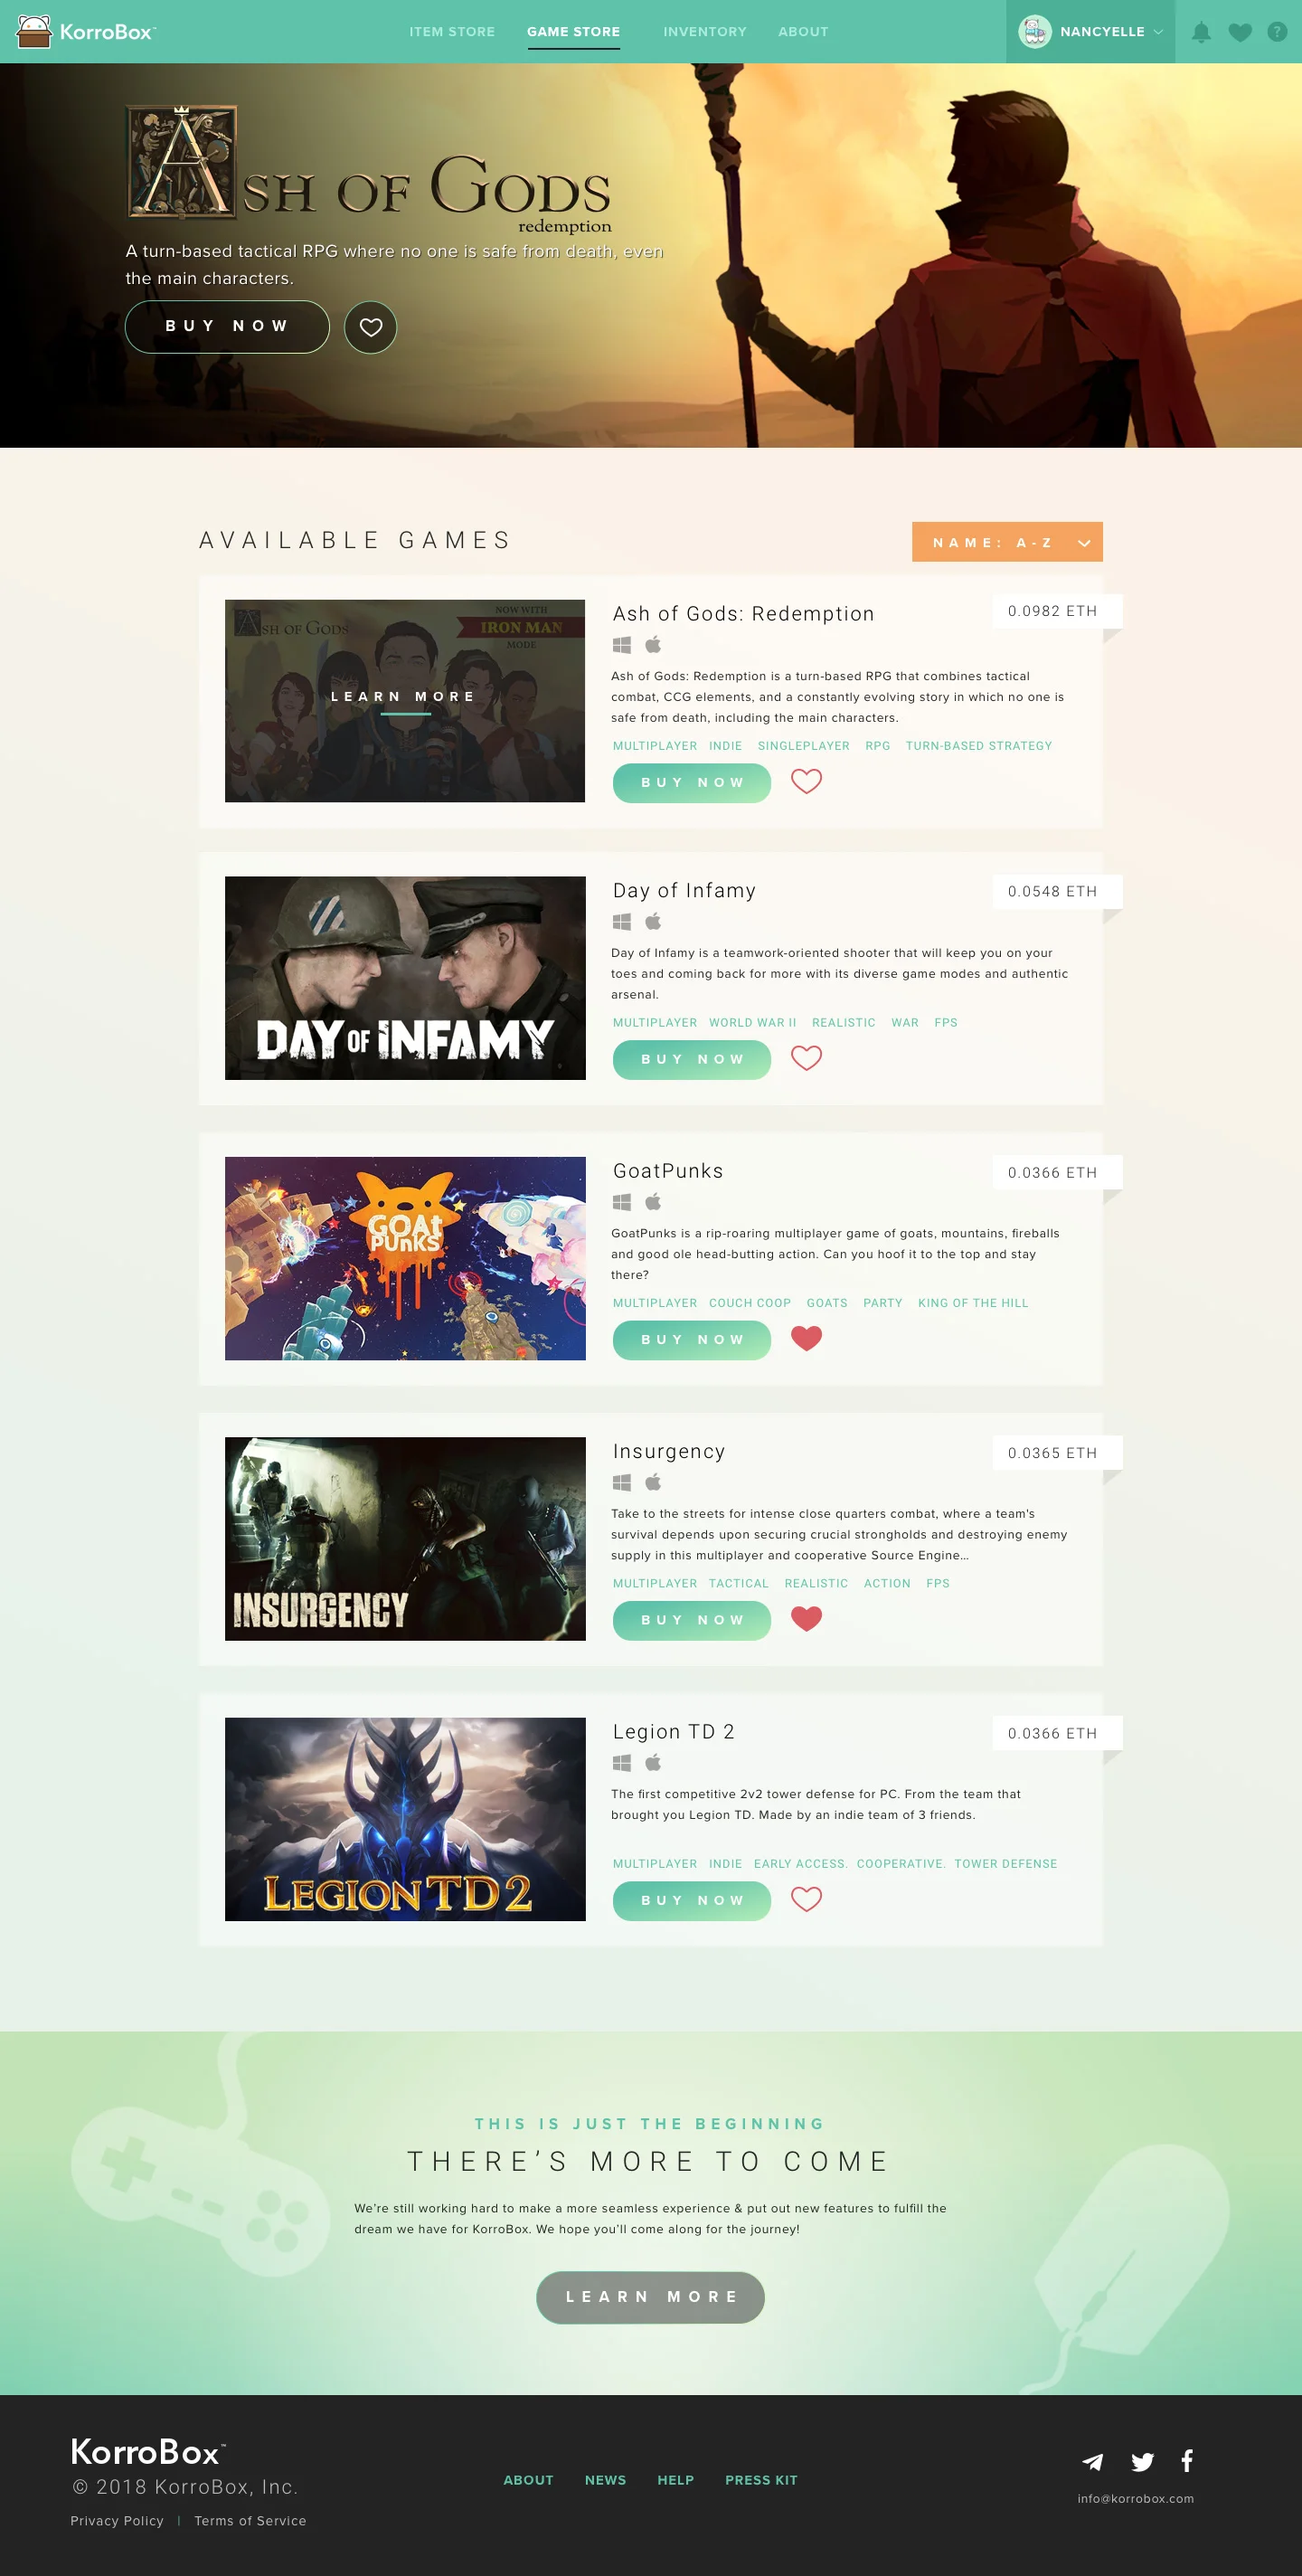Click the hero banner heart button
Image resolution: width=1302 pixels, height=2576 pixels.
tap(370, 327)
